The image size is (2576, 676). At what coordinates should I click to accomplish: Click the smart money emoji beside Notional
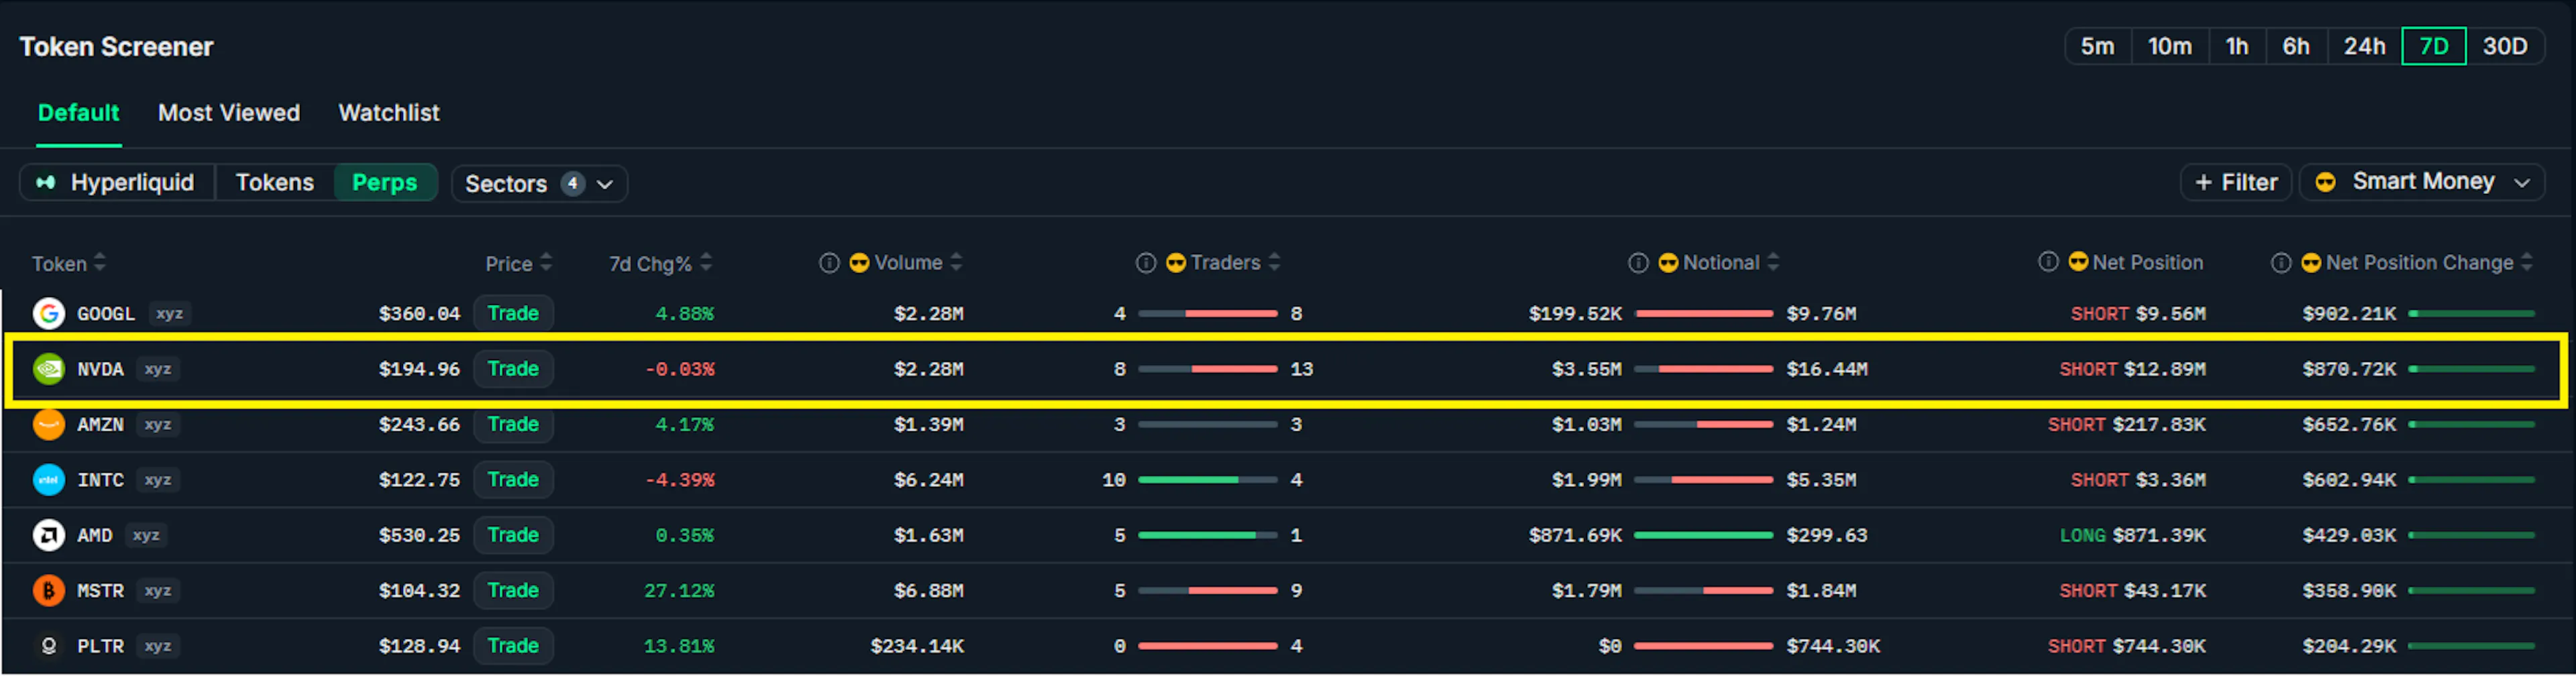click(1668, 263)
